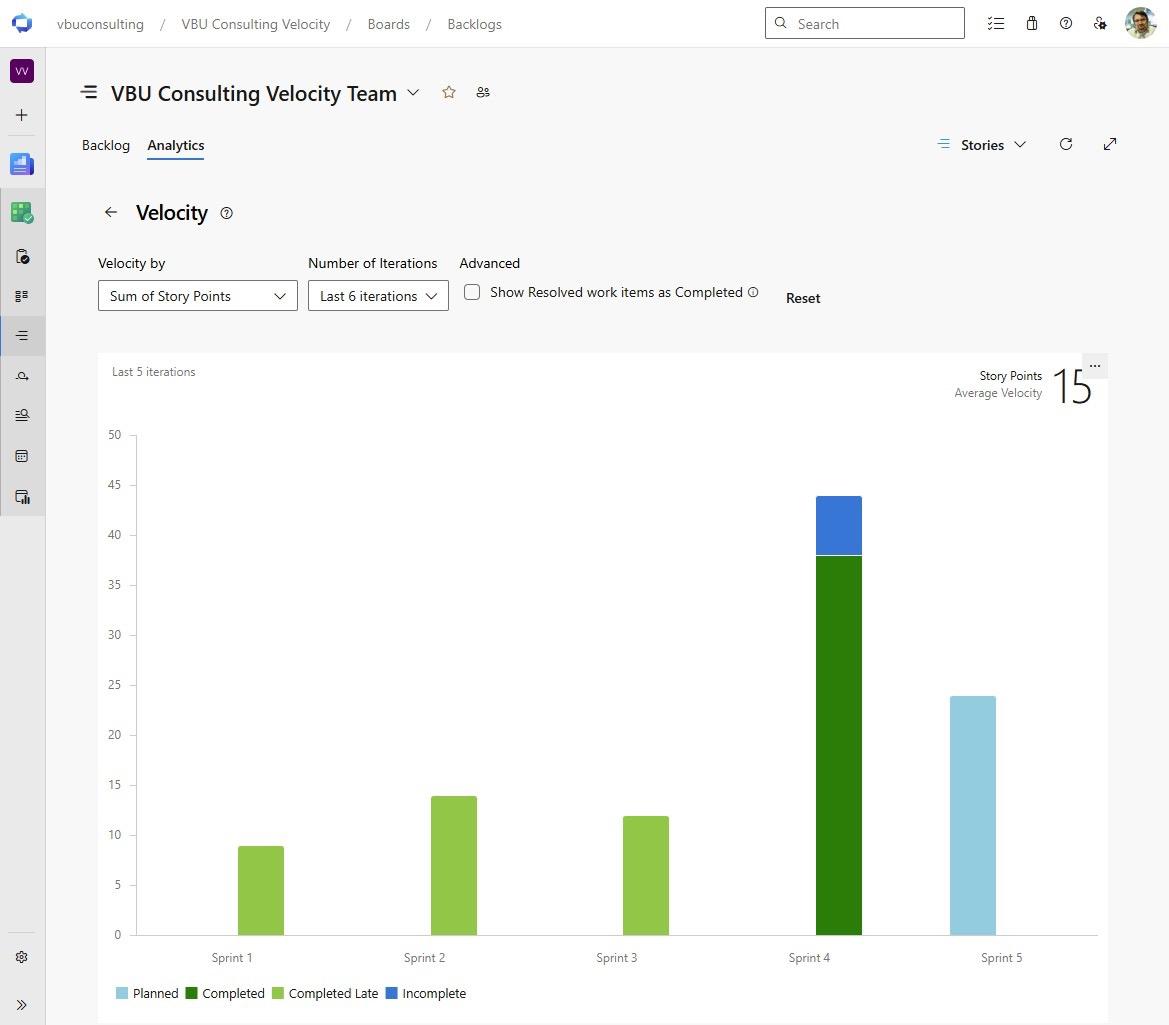Open the work items list icon in header
The width and height of the screenshot is (1169, 1025).
coord(995,23)
